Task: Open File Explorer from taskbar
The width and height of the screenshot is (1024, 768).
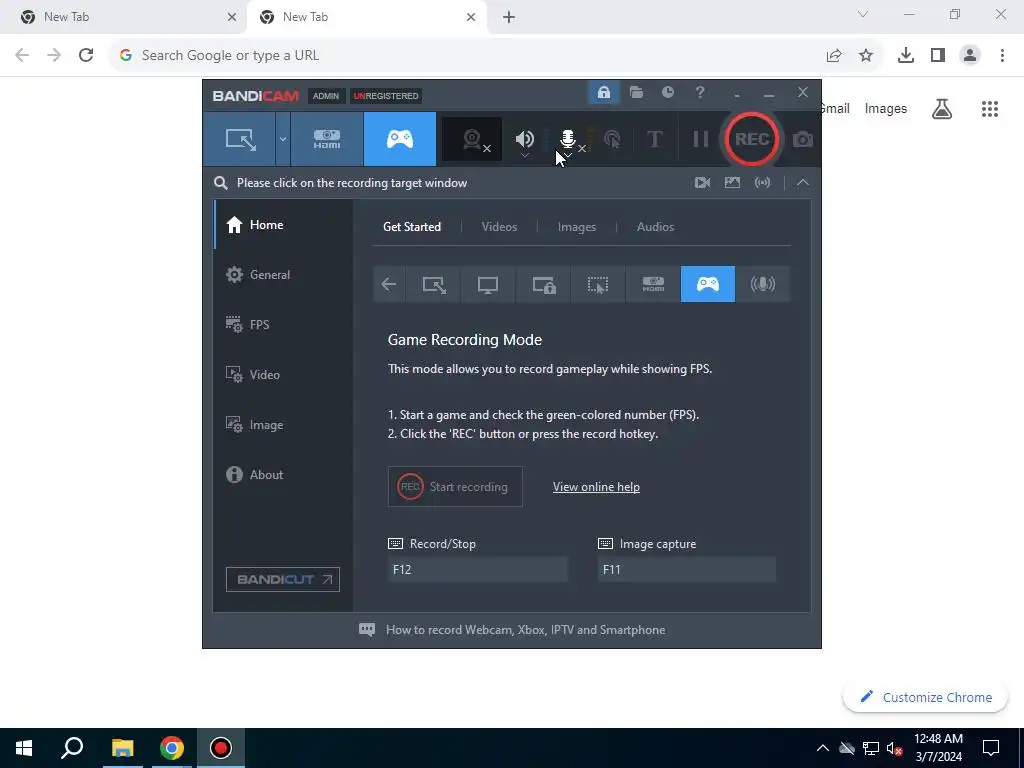Action: [x=122, y=748]
